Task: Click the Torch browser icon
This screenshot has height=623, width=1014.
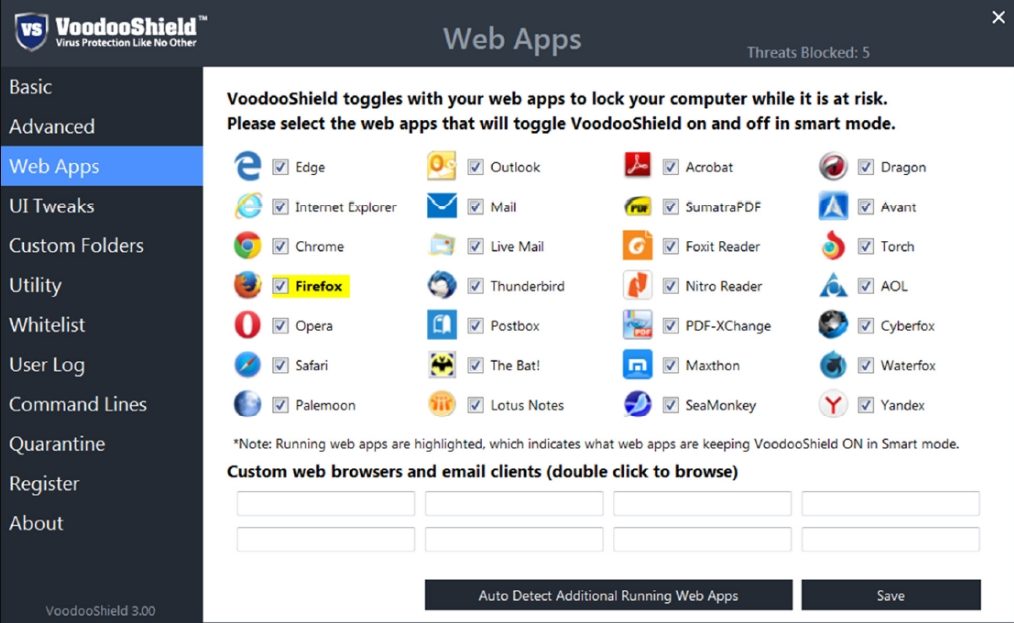Action: [833, 246]
